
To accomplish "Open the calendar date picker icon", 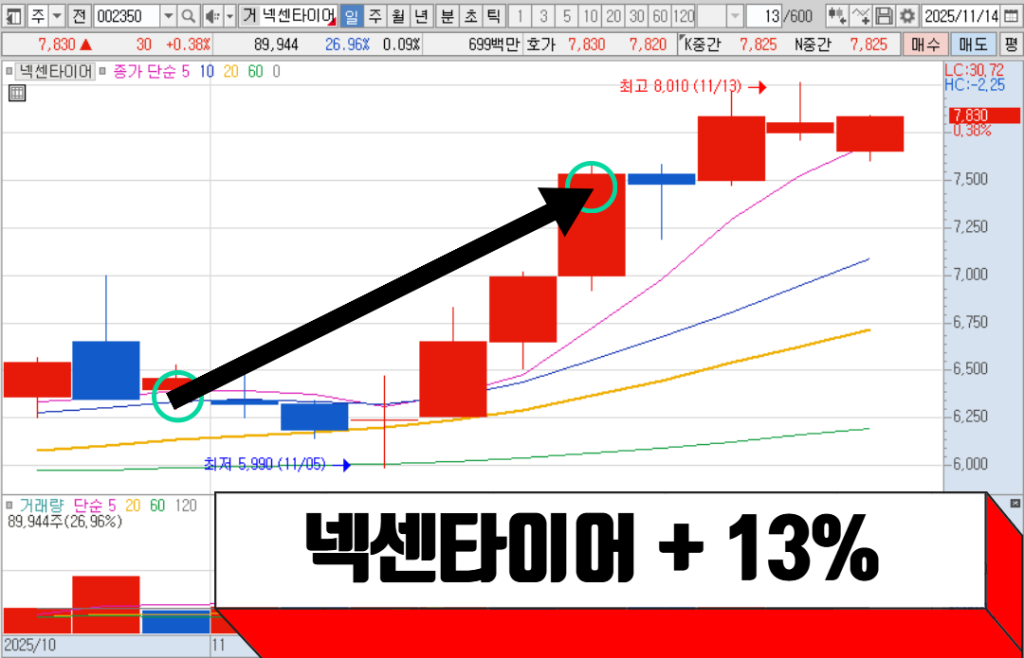I will 1009,17.
